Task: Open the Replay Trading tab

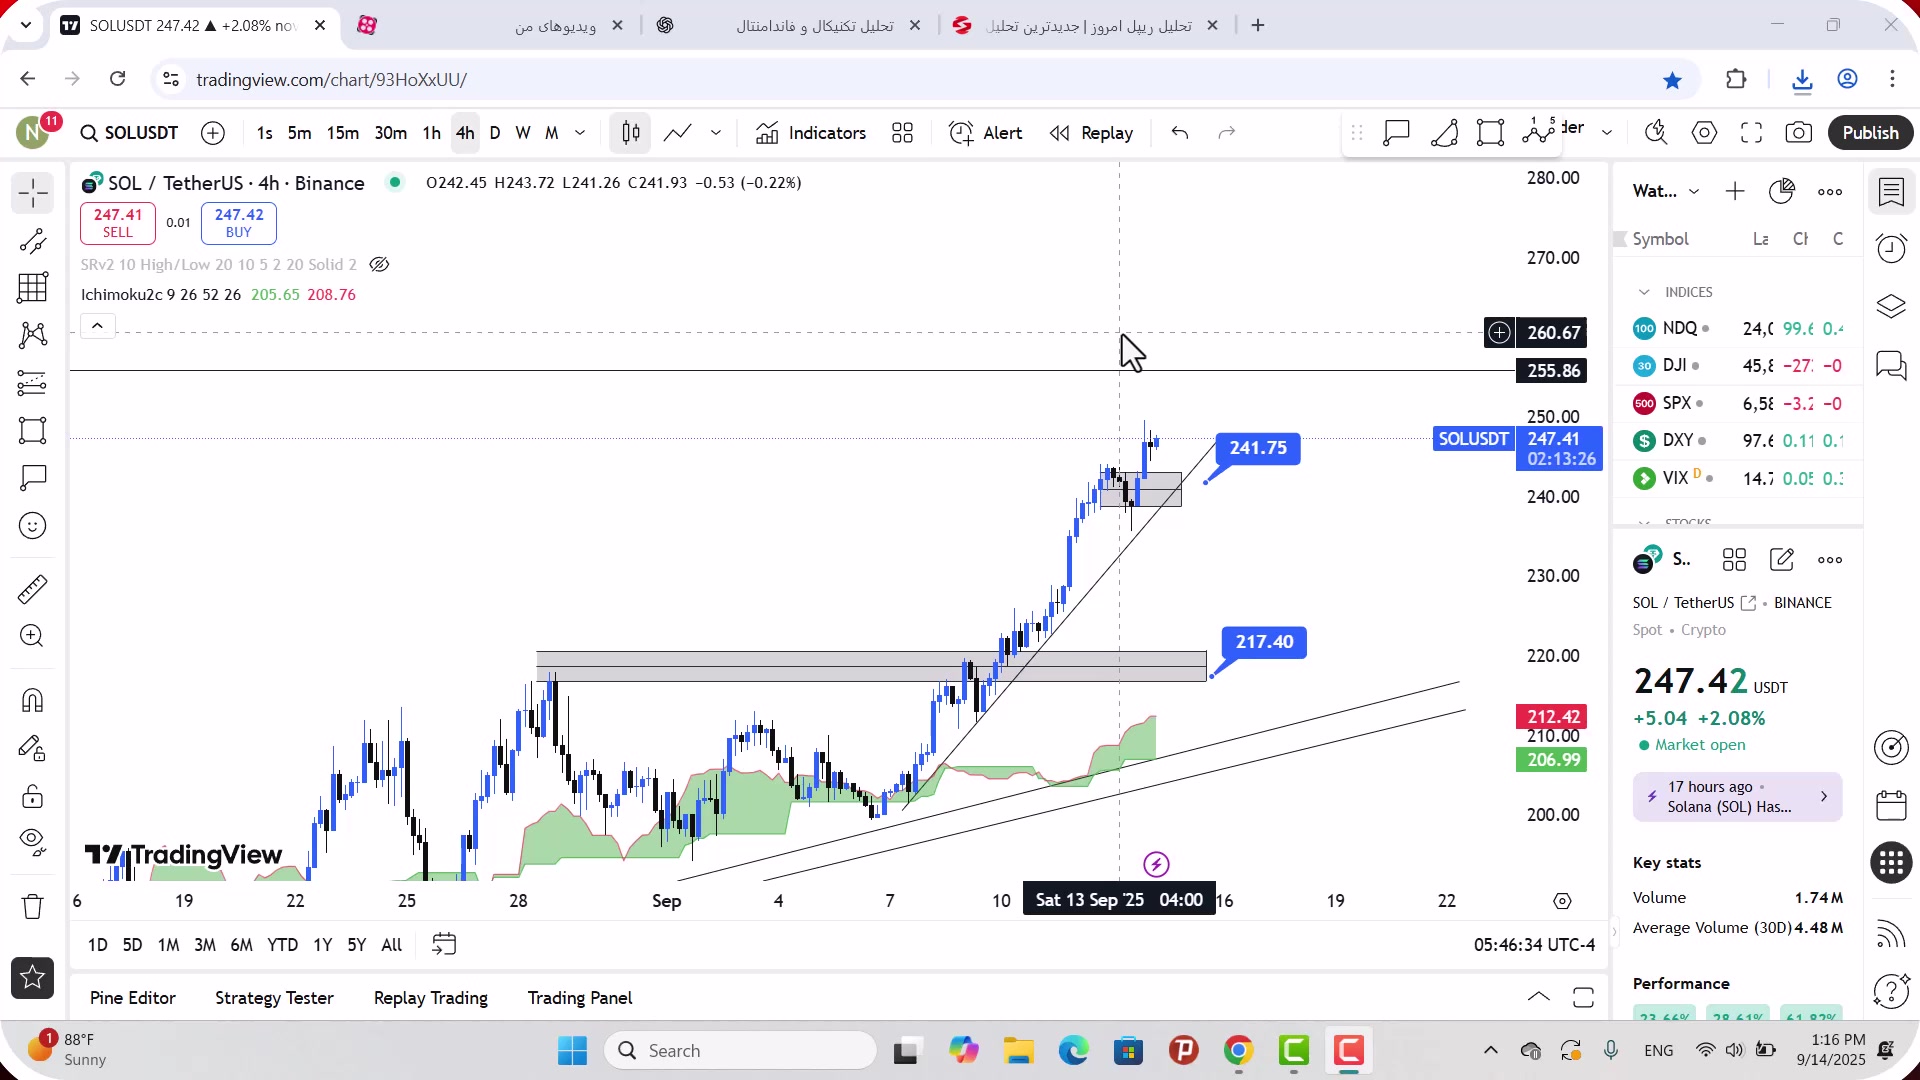Action: [431, 998]
